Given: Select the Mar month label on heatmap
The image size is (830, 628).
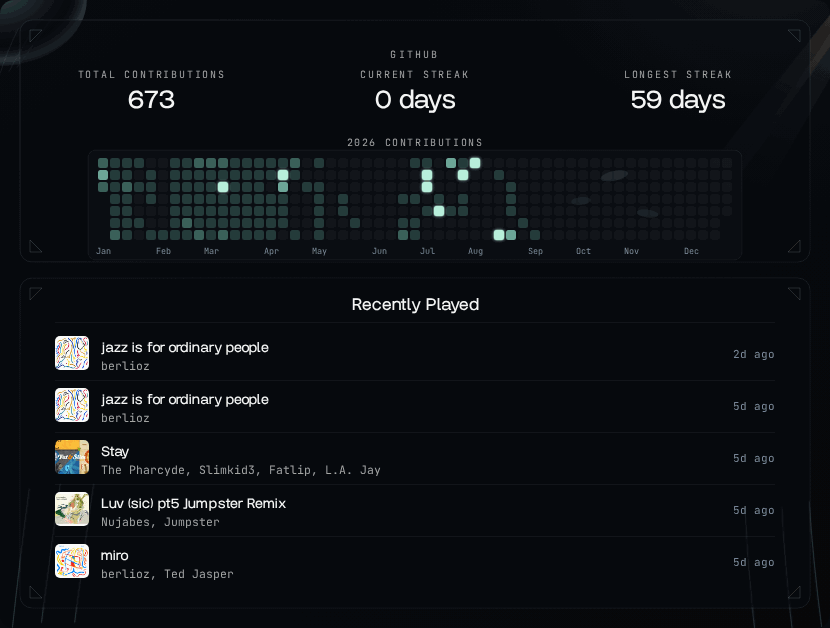Looking at the screenshot, I should (211, 251).
